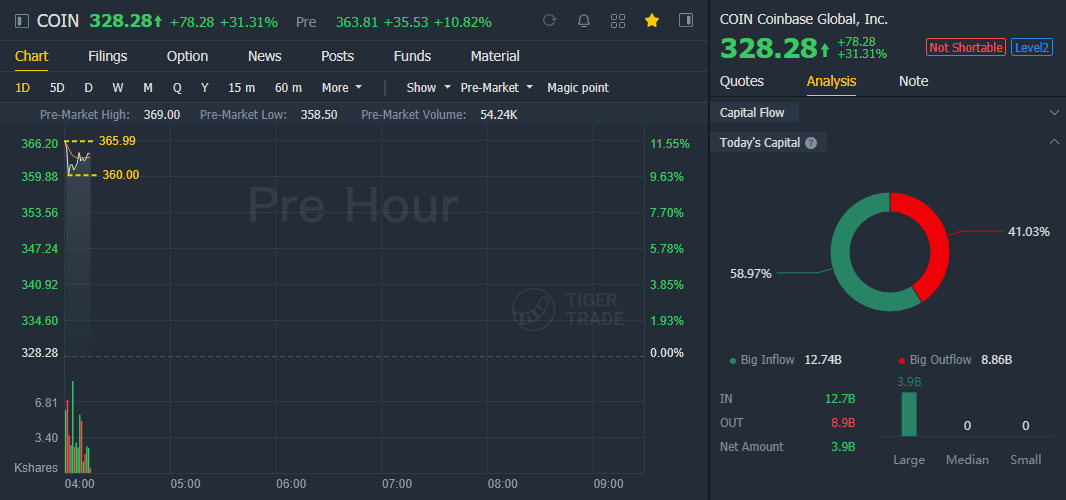Click the 360.00 low price marker

pos(120,175)
